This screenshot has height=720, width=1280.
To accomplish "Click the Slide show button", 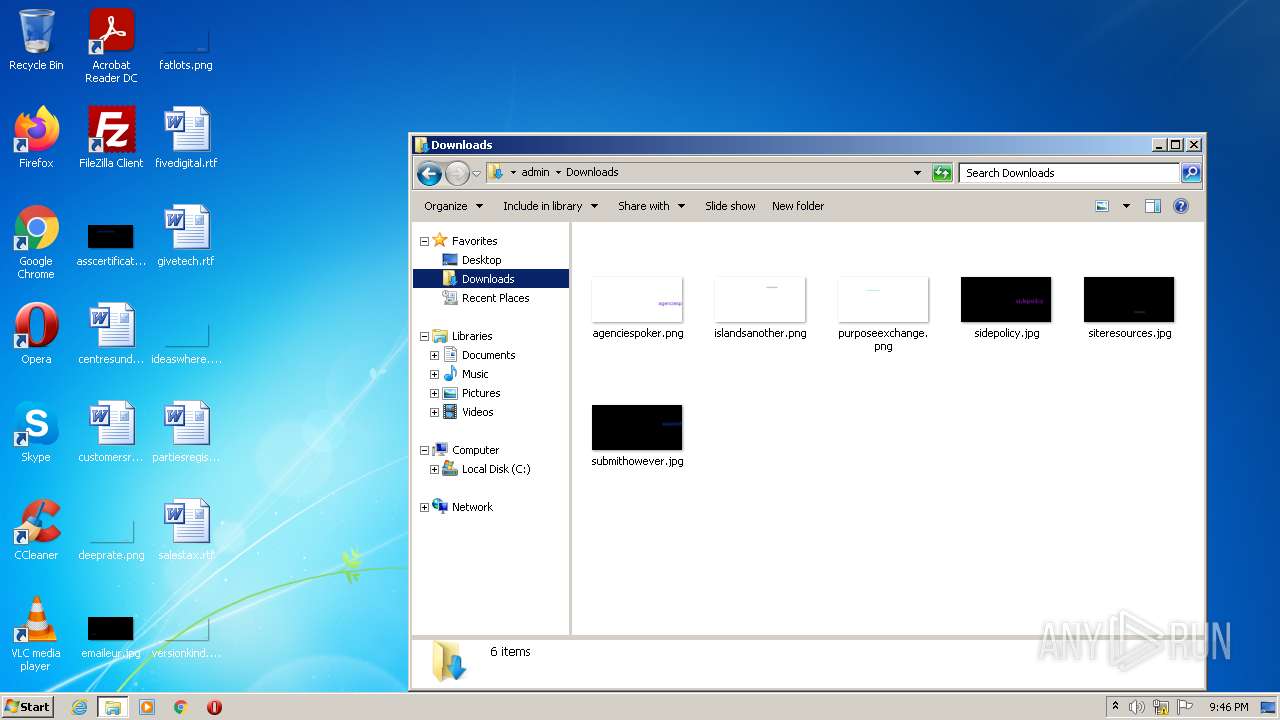I will (730, 206).
